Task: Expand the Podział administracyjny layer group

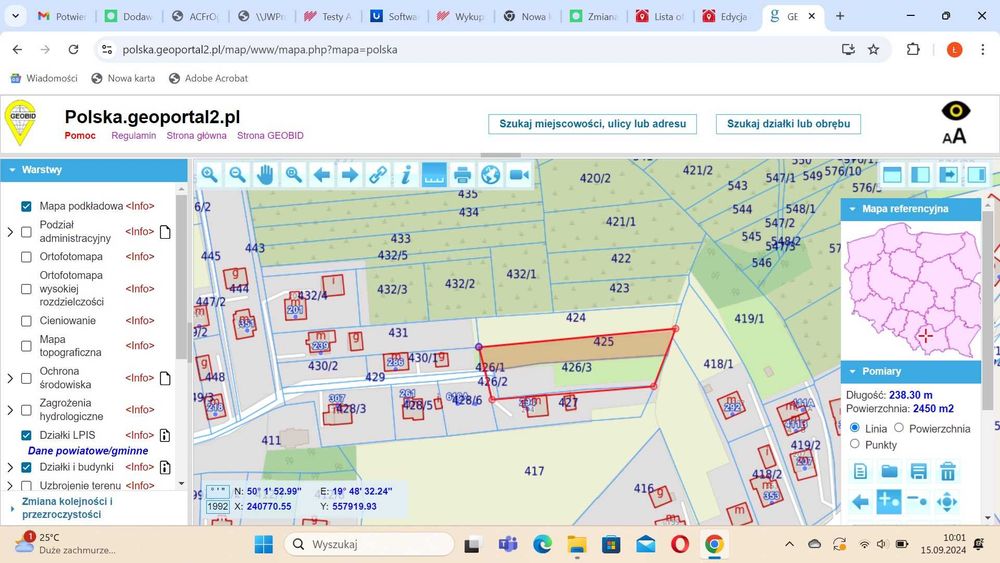Action: point(10,232)
